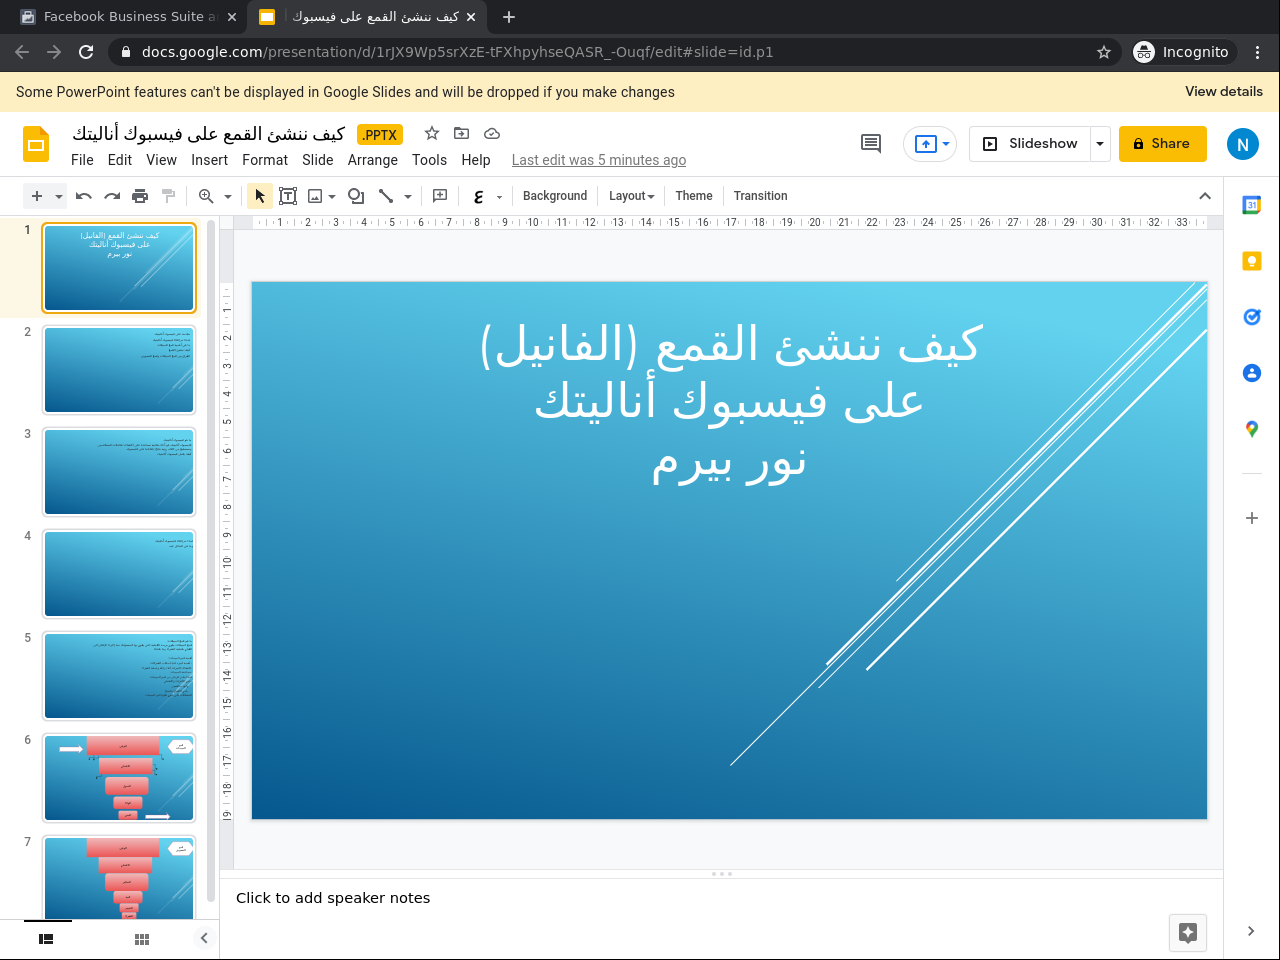Open Google Maps side panel

click(x=1252, y=429)
